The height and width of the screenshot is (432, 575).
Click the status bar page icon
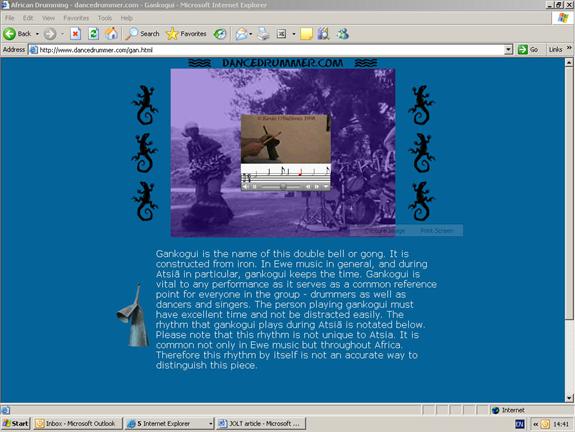pos(6,410)
